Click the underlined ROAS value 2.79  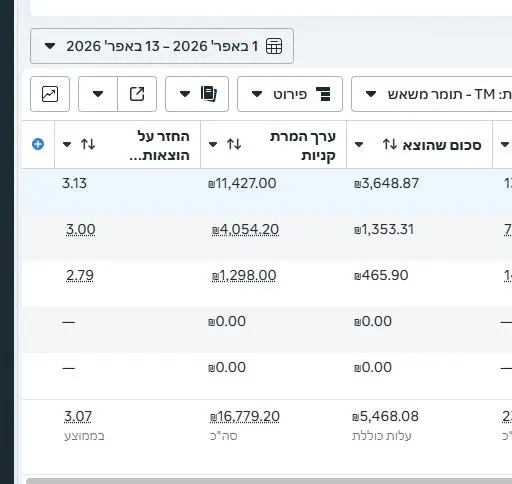pos(80,275)
